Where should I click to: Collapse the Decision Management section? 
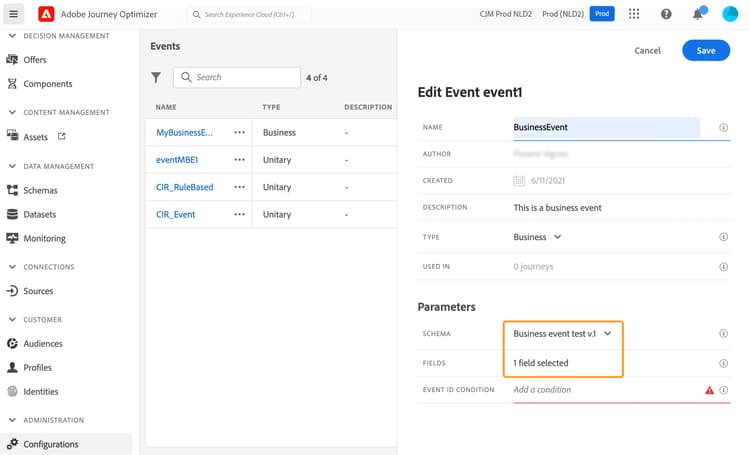click(13, 36)
